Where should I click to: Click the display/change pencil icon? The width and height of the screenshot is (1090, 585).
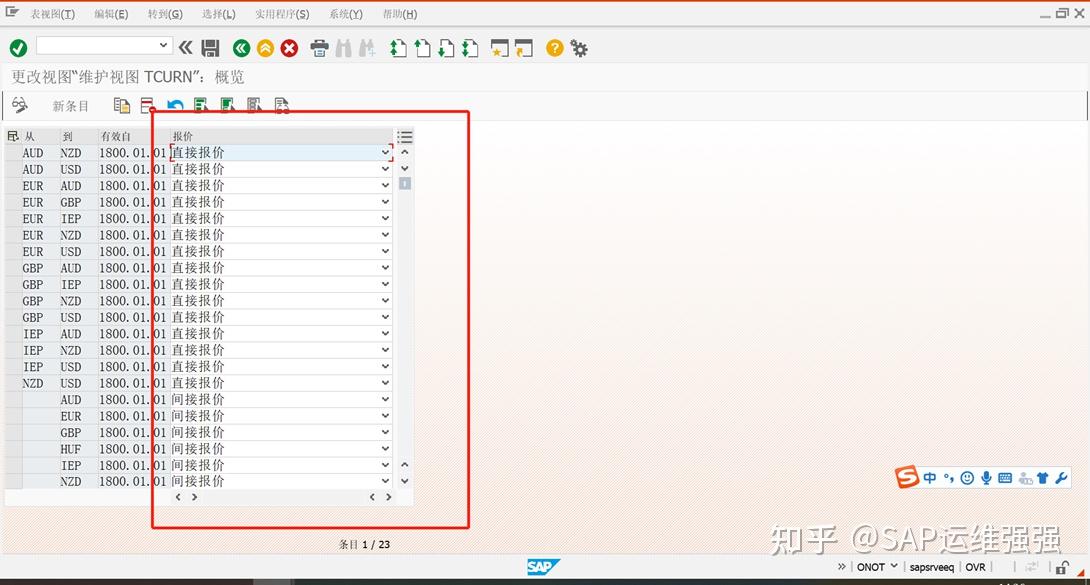point(20,105)
